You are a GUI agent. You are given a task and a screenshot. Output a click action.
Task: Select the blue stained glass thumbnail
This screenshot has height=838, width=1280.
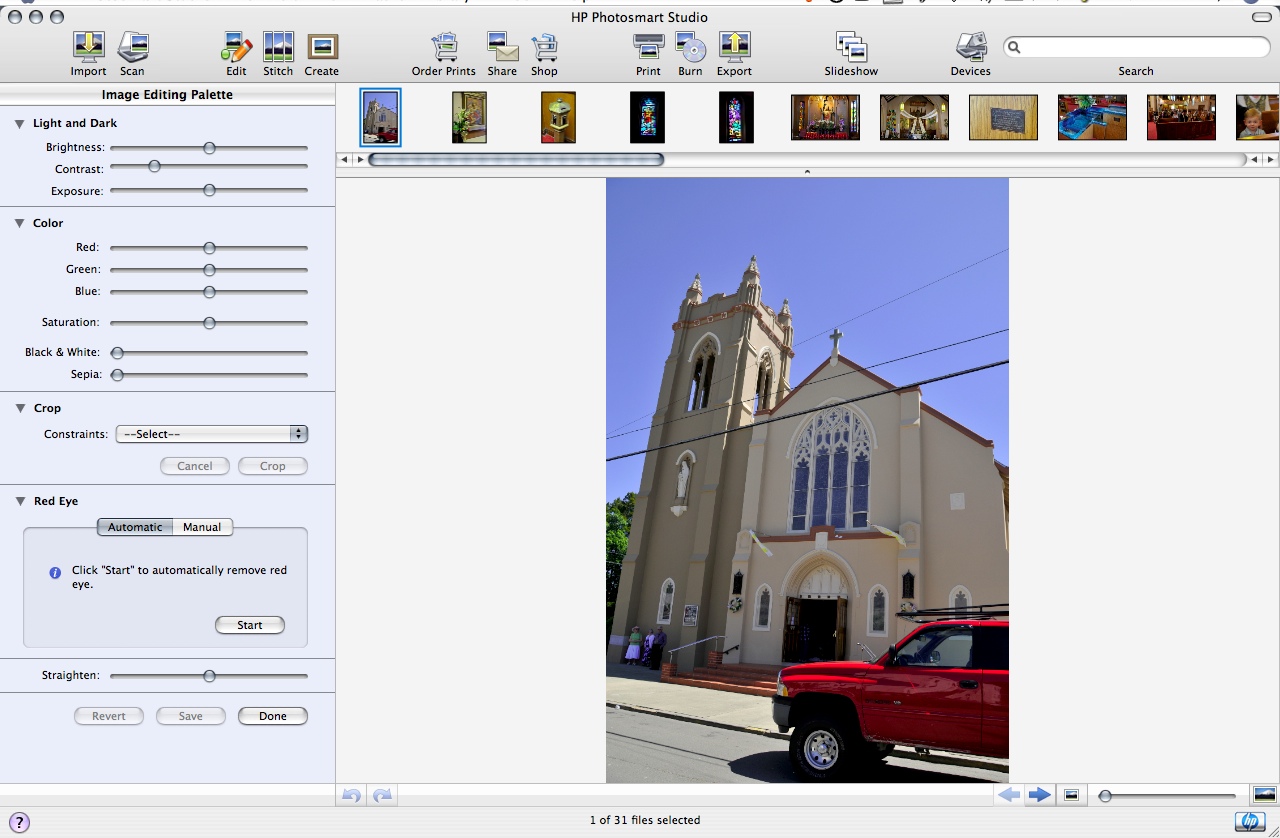(647, 118)
